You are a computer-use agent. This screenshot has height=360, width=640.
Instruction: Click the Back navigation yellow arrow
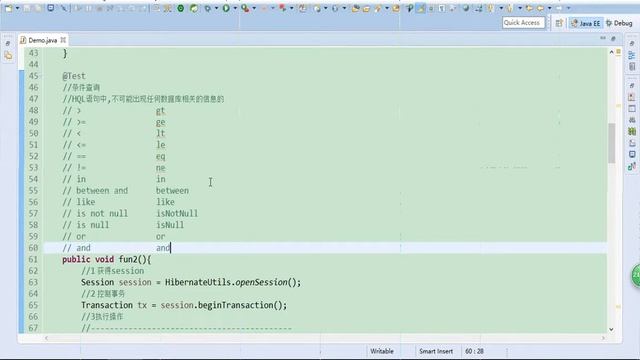click(x=540, y=8)
